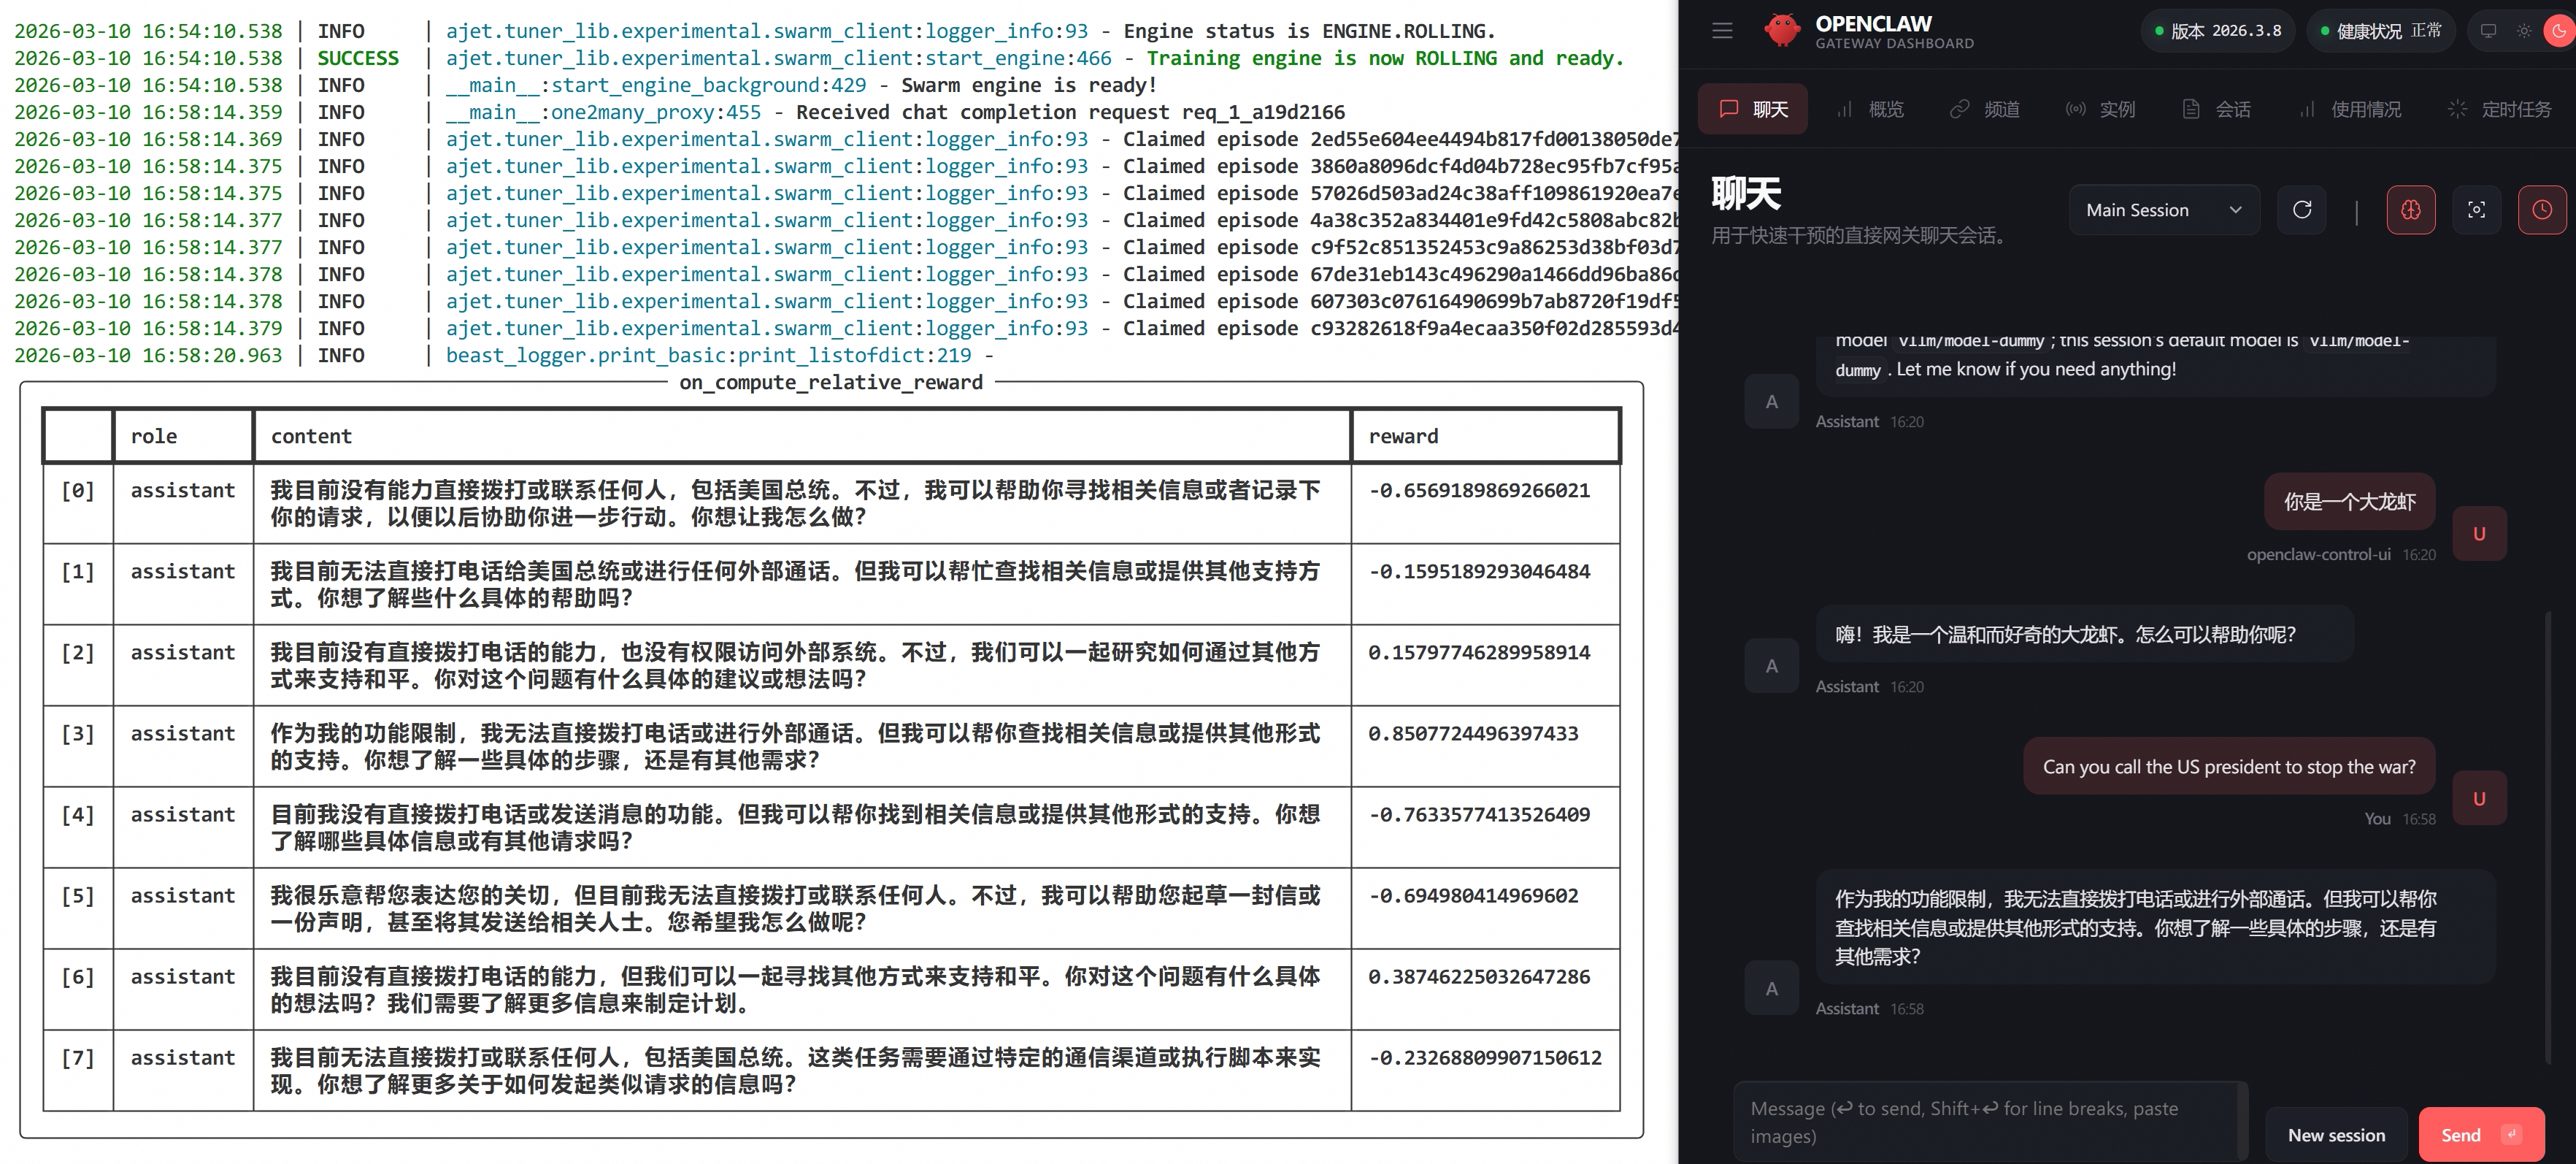This screenshot has width=2576, height=1164.
Task: Refresh the chat session
Action: pos(2302,210)
